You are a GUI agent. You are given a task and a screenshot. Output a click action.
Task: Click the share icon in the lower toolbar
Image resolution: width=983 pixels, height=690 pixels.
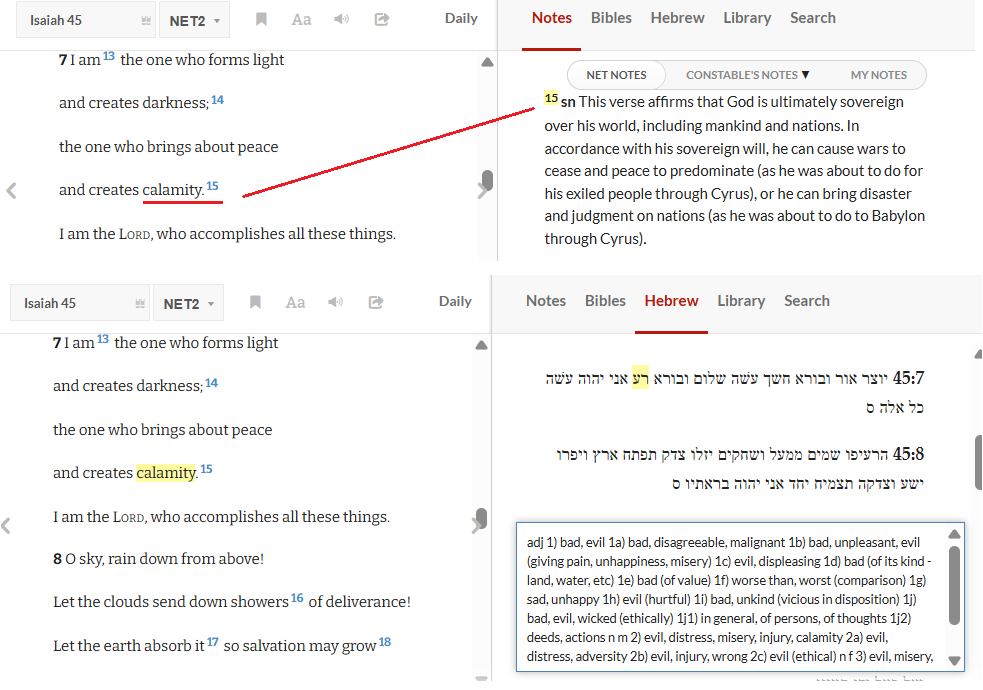[x=376, y=303]
